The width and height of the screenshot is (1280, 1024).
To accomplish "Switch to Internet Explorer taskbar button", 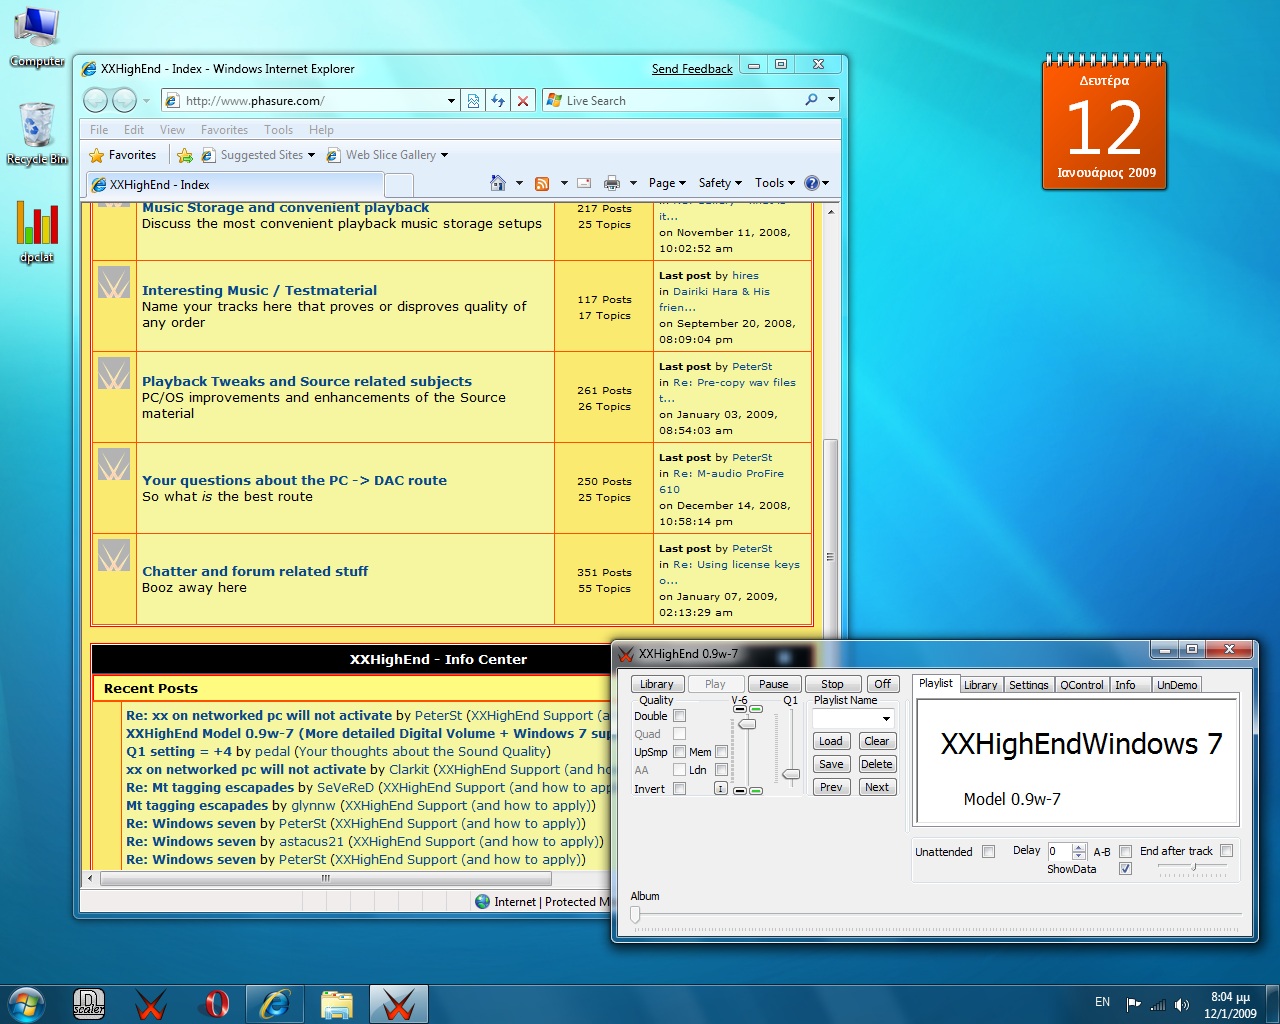I will tap(275, 1004).
